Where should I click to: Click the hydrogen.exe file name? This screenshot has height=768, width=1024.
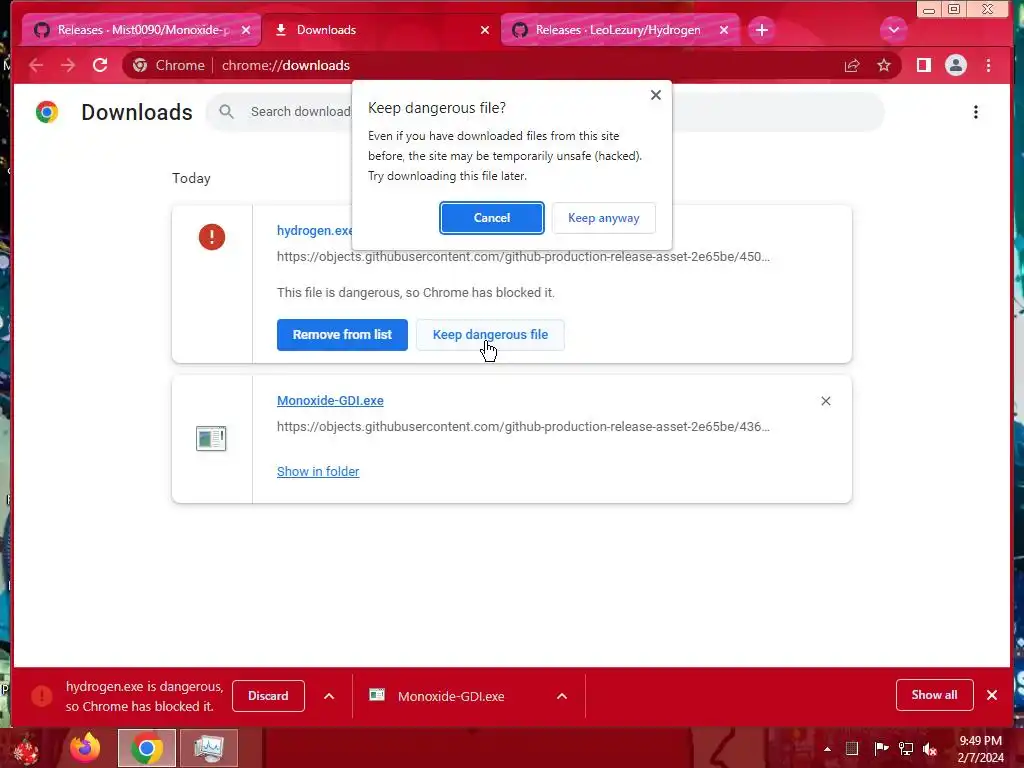(314, 231)
